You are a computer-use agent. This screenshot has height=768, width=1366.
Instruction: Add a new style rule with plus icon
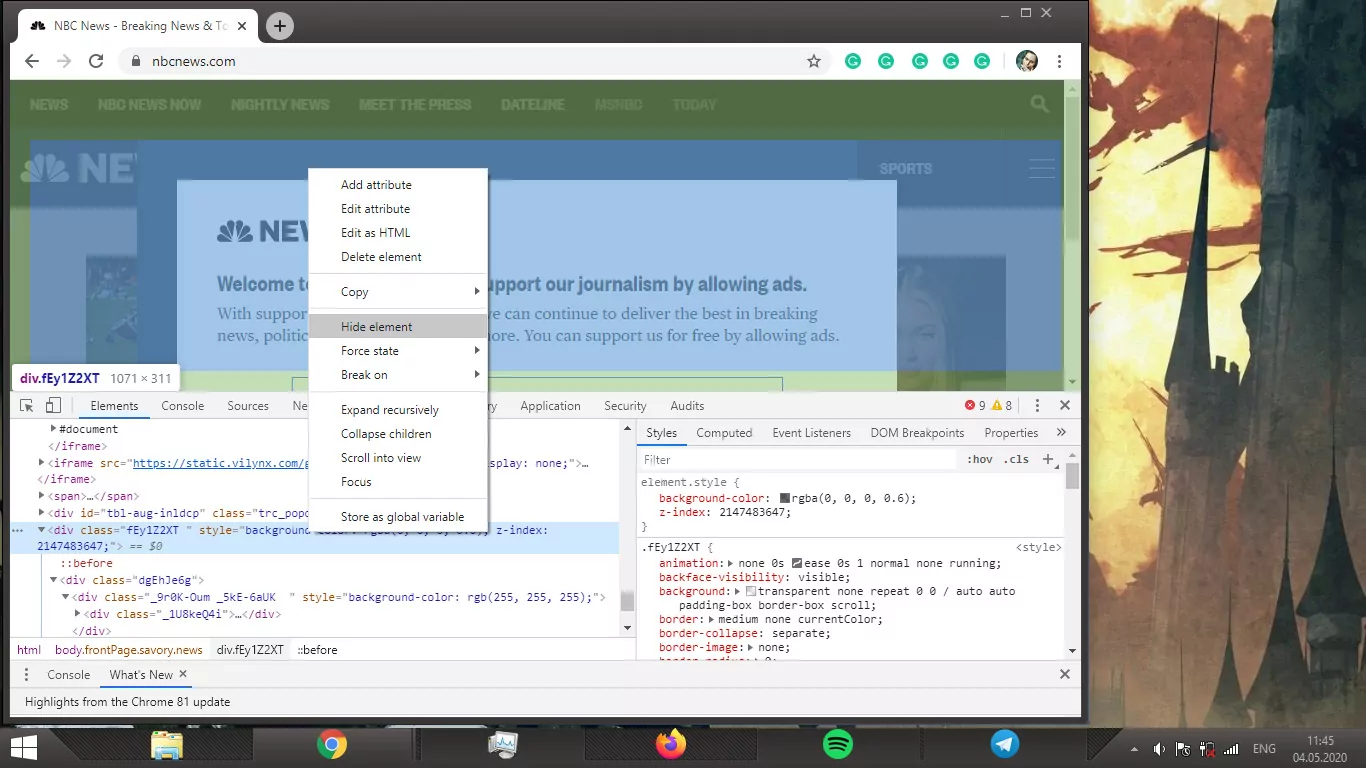(x=1048, y=459)
